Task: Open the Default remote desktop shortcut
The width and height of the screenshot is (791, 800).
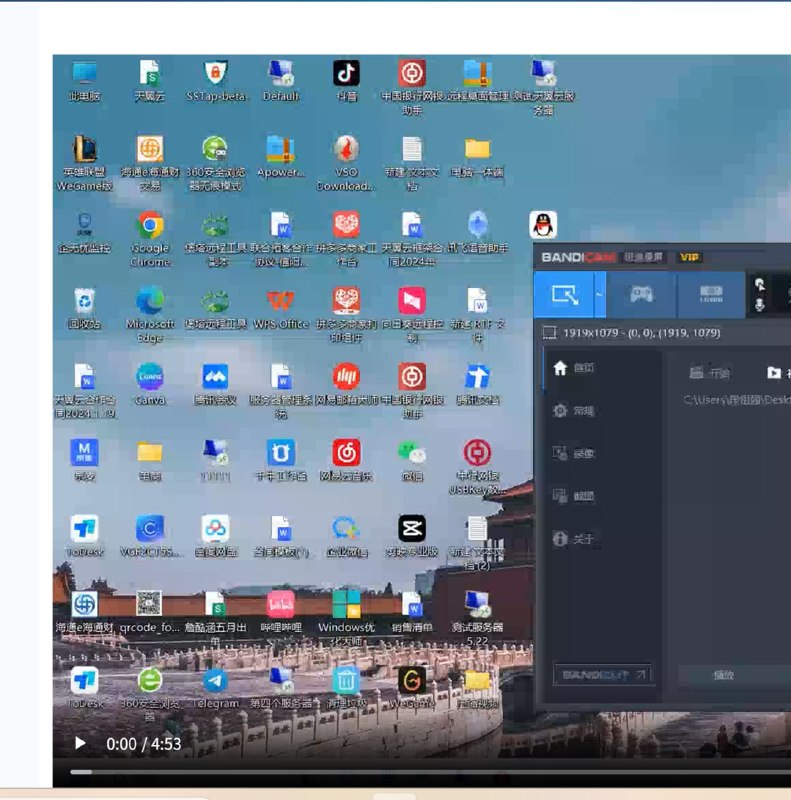Action: [x=281, y=82]
